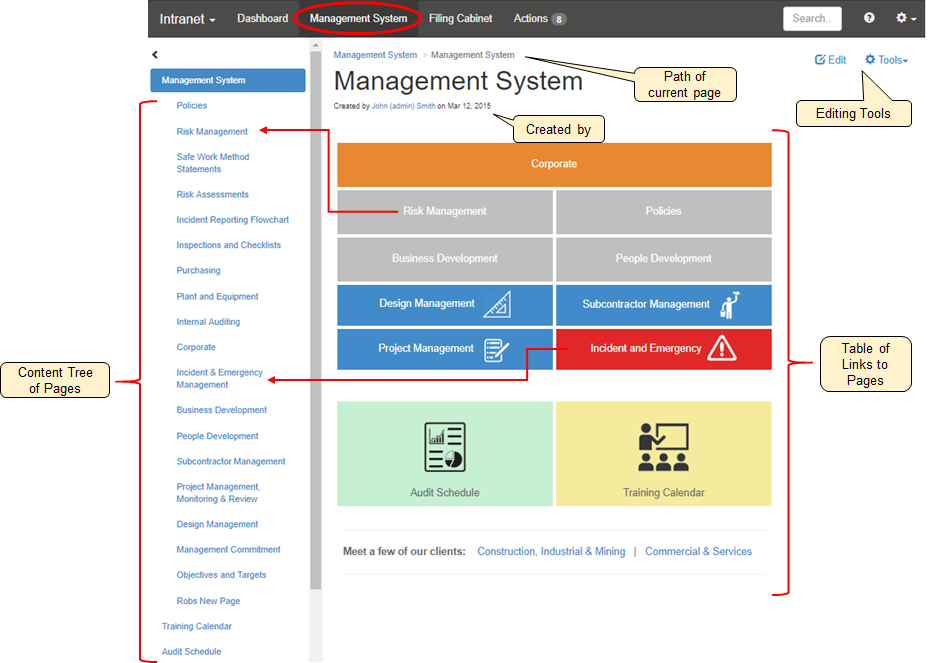Open the settings gear menu
The width and height of the screenshot is (935, 663).
point(906,19)
